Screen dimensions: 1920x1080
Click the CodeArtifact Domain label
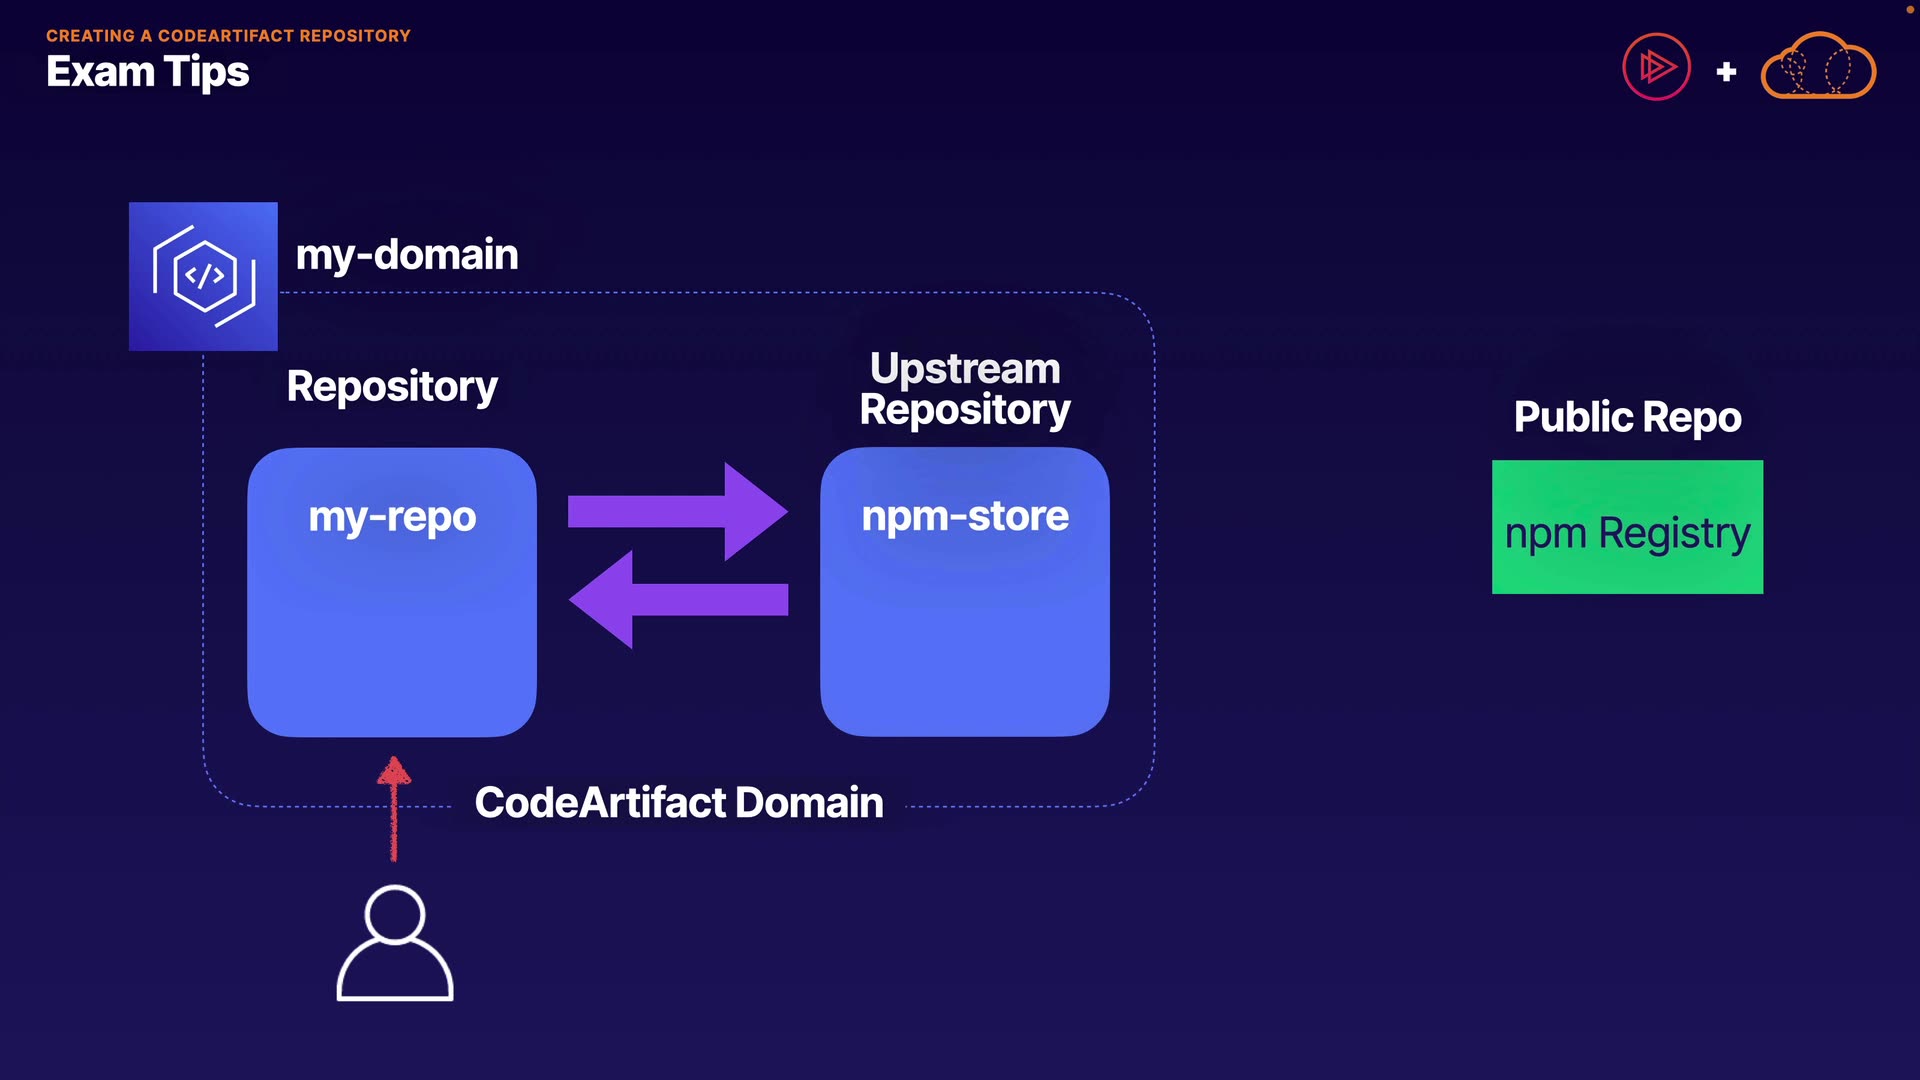[x=679, y=803]
